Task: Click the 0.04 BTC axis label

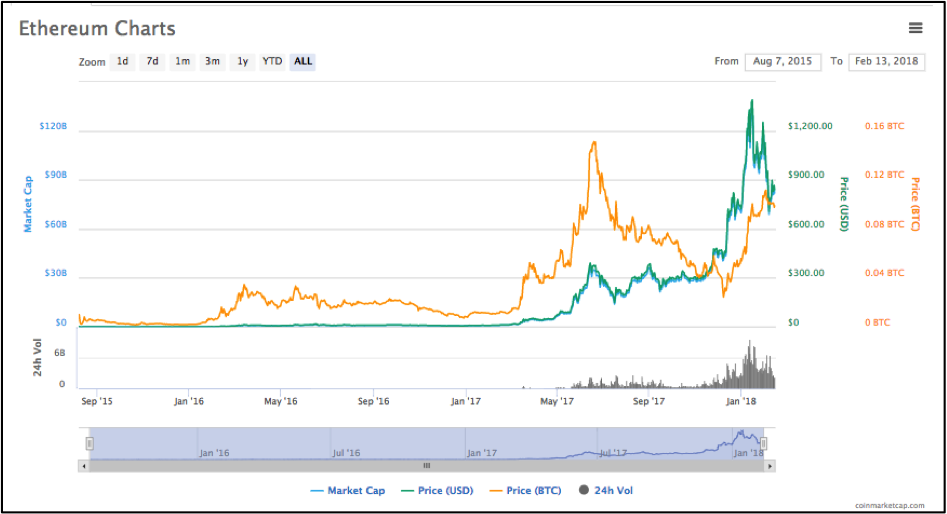Action: coord(884,274)
